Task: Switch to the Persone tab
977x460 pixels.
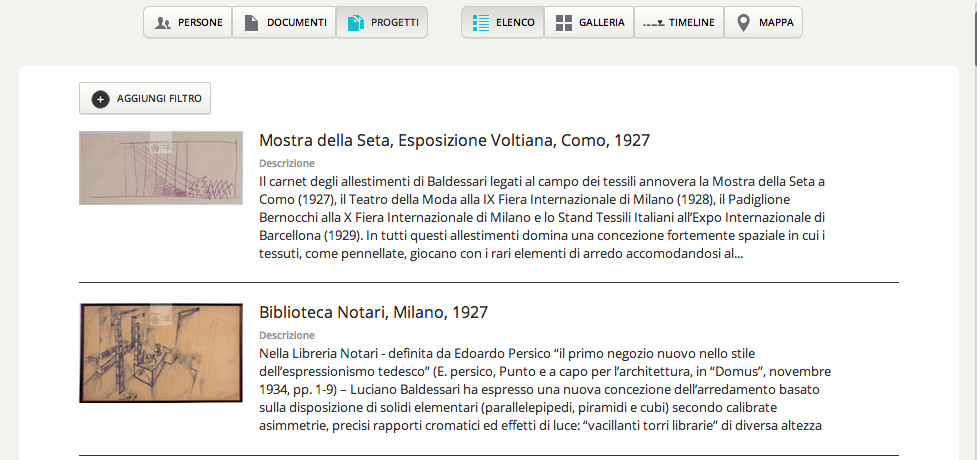Action: pos(200,22)
